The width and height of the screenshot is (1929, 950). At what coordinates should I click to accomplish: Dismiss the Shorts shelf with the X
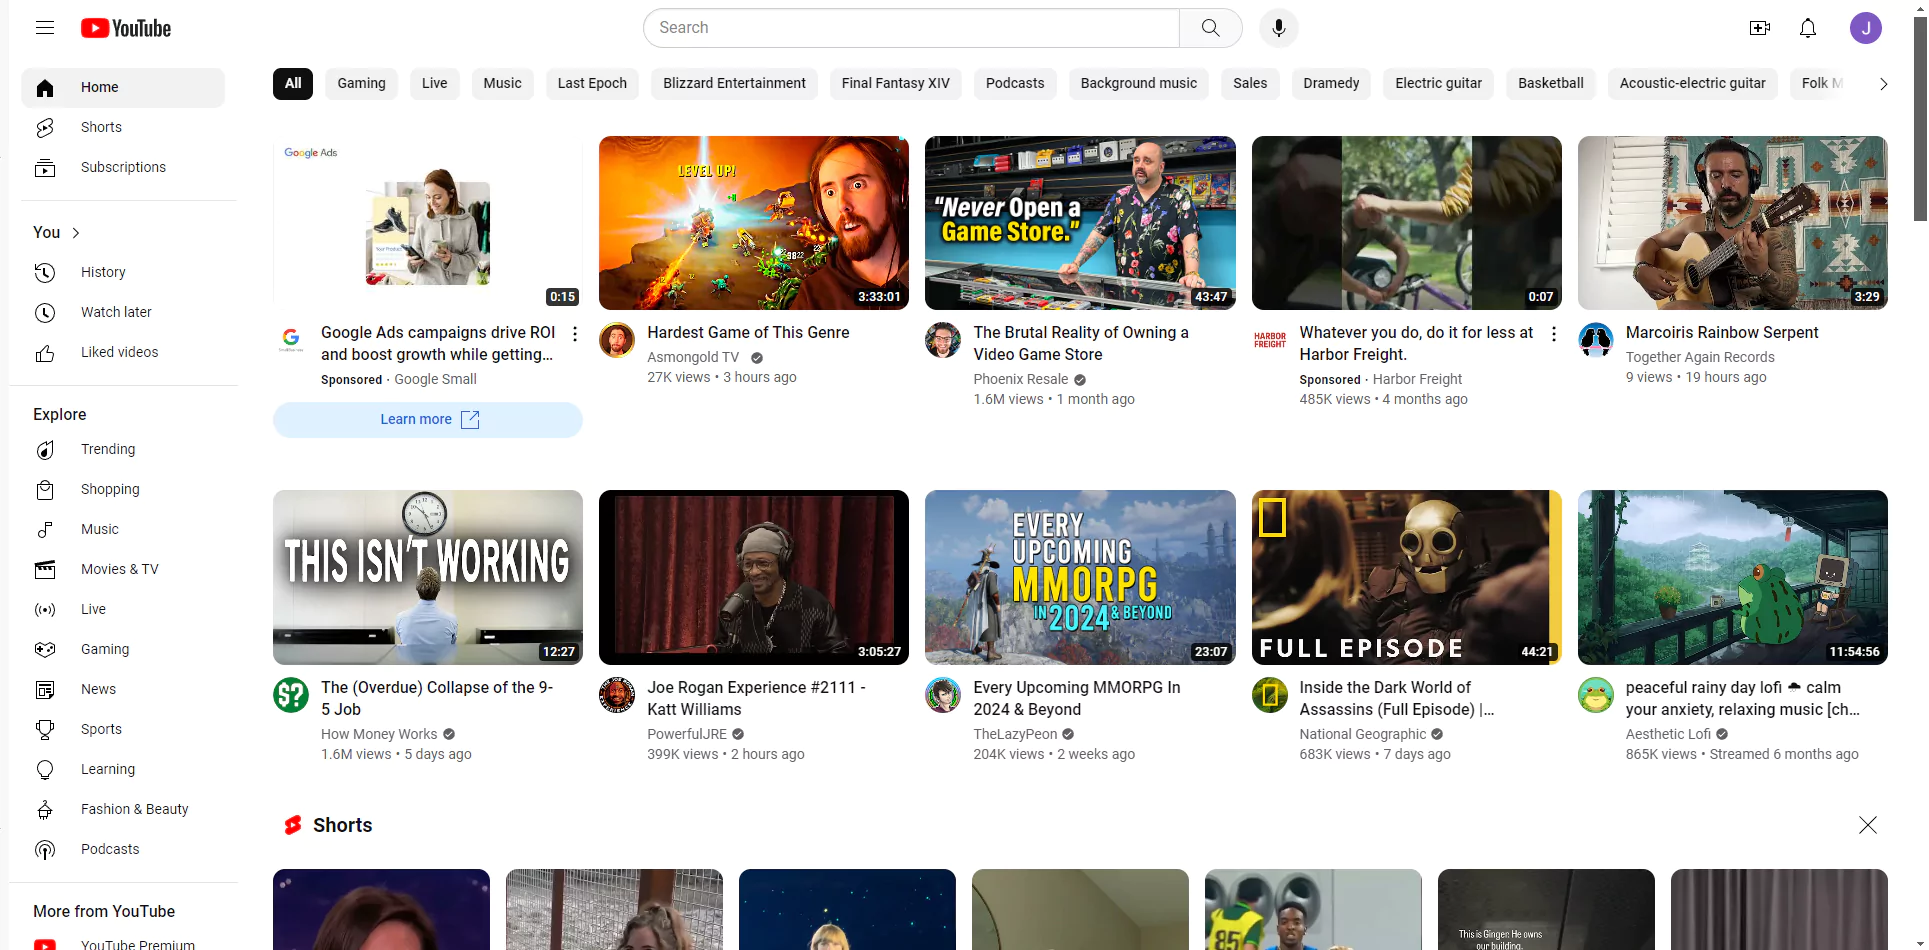pyautogui.click(x=1867, y=825)
